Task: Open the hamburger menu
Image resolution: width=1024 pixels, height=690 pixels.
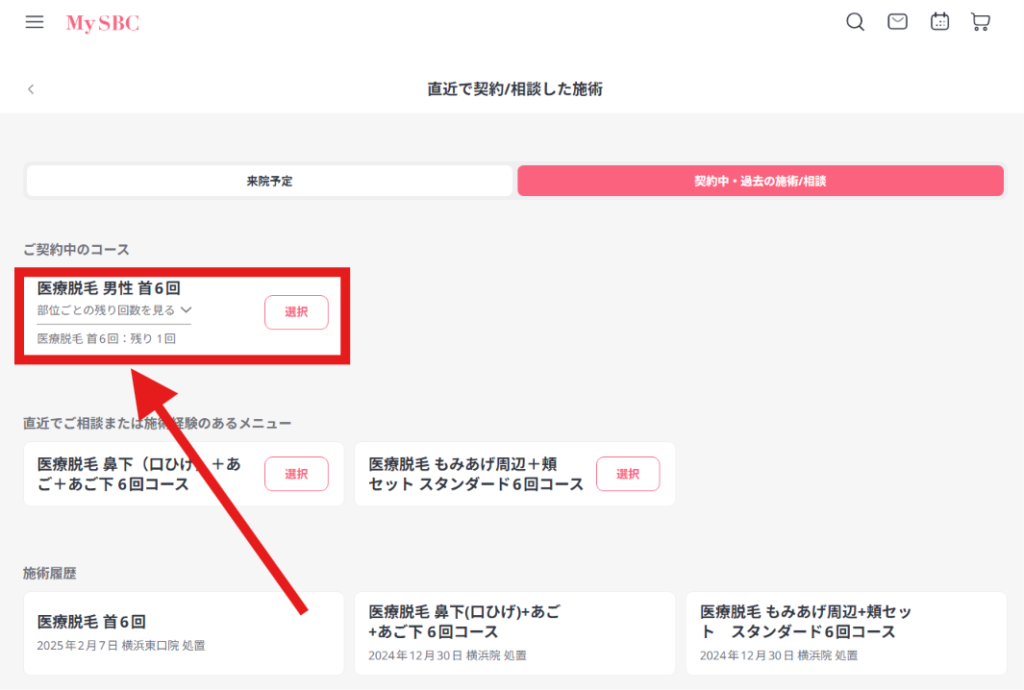Action: 35,22
